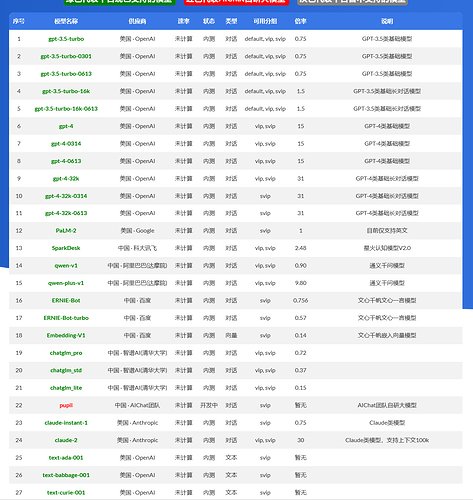
Task: Open the gpt-4 model link
Action: pos(66,126)
